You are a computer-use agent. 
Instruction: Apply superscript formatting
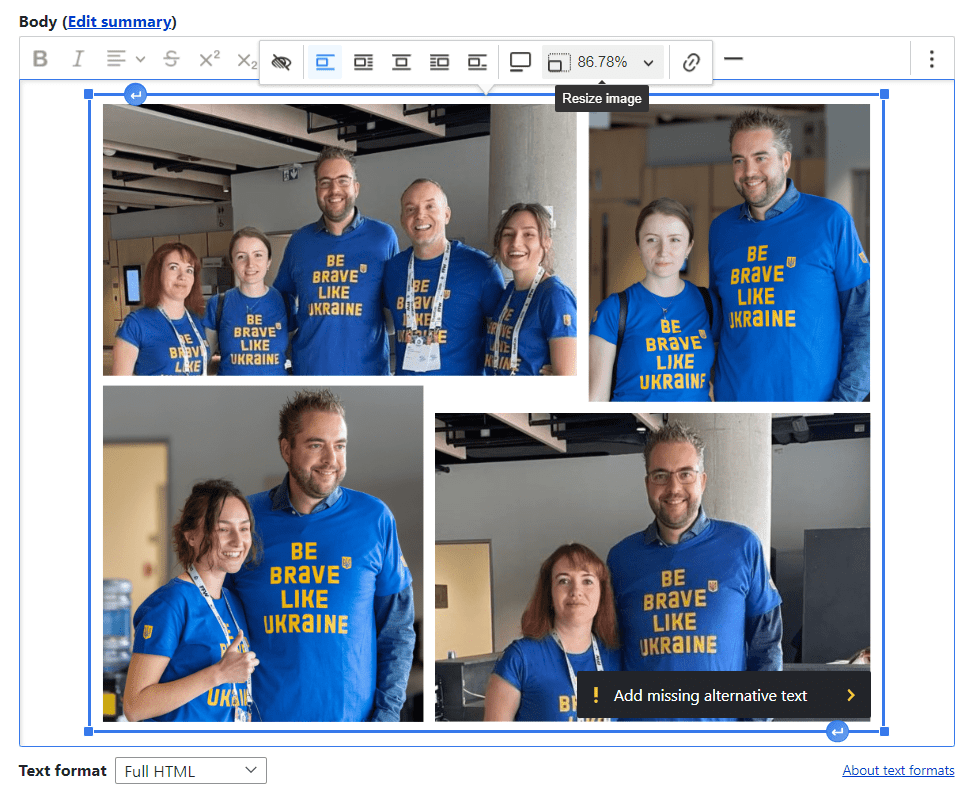[207, 59]
